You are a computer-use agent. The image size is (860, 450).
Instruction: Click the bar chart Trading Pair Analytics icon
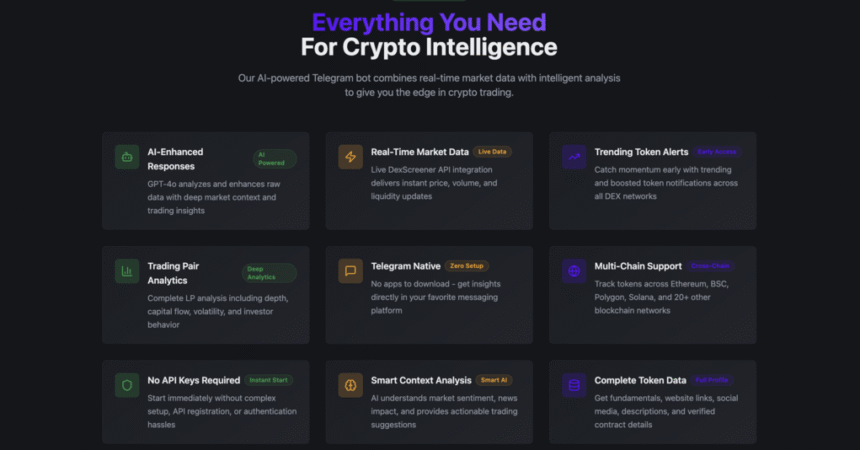tap(127, 271)
